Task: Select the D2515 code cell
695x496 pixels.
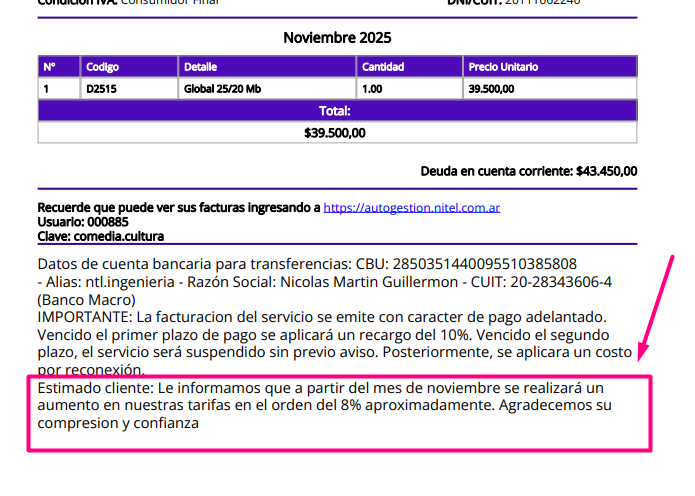Action: point(100,88)
